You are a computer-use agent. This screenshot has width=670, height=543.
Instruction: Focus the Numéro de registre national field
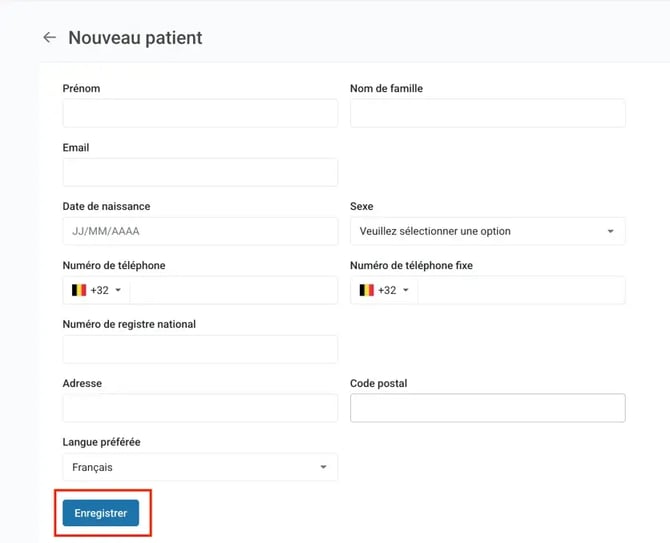click(200, 349)
